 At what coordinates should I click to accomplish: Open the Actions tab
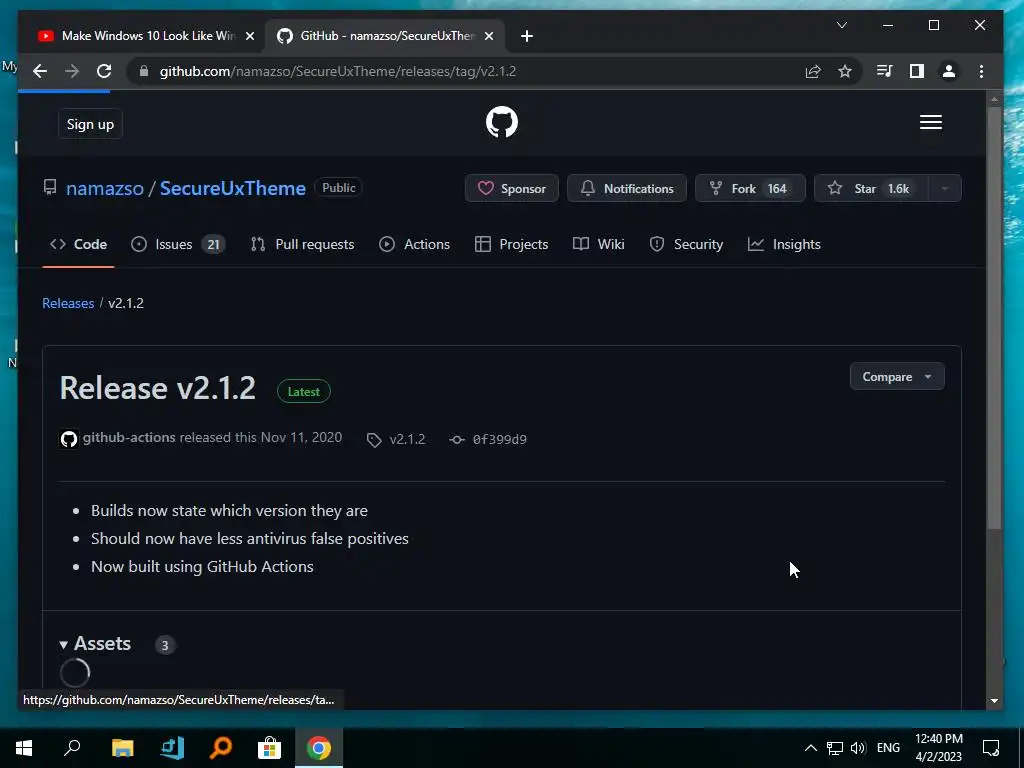tap(415, 244)
